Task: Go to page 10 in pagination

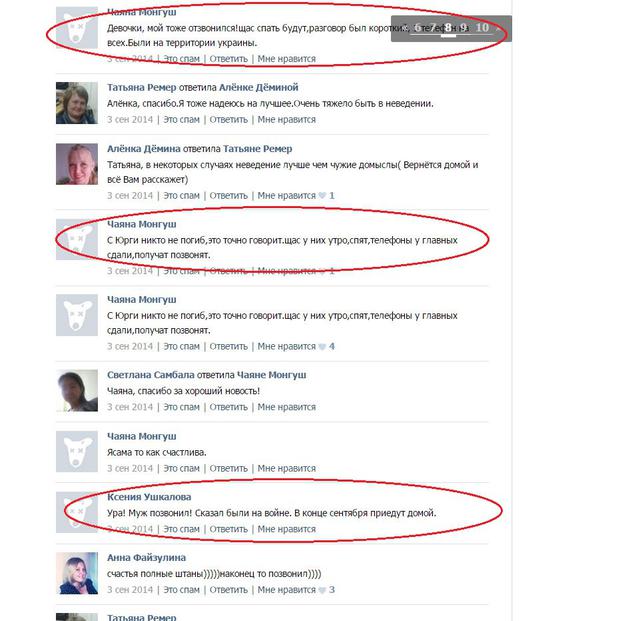Action: tap(482, 27)
